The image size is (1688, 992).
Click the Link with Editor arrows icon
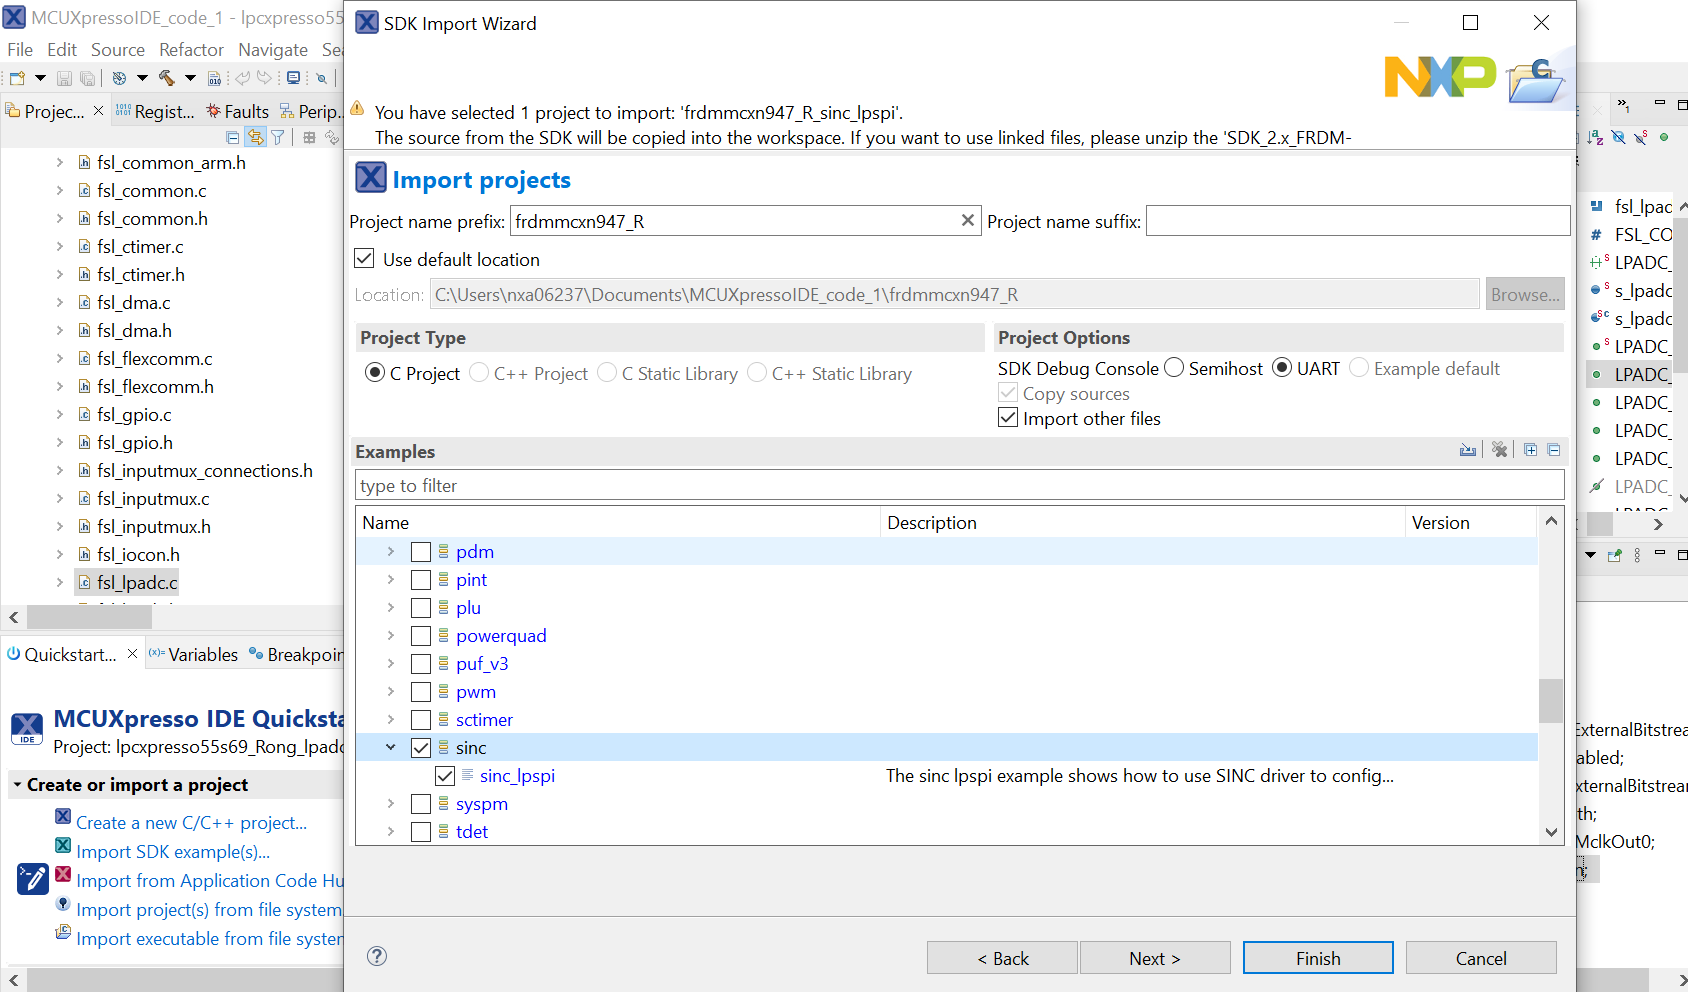pyautogui.click(x=256, y=137)
